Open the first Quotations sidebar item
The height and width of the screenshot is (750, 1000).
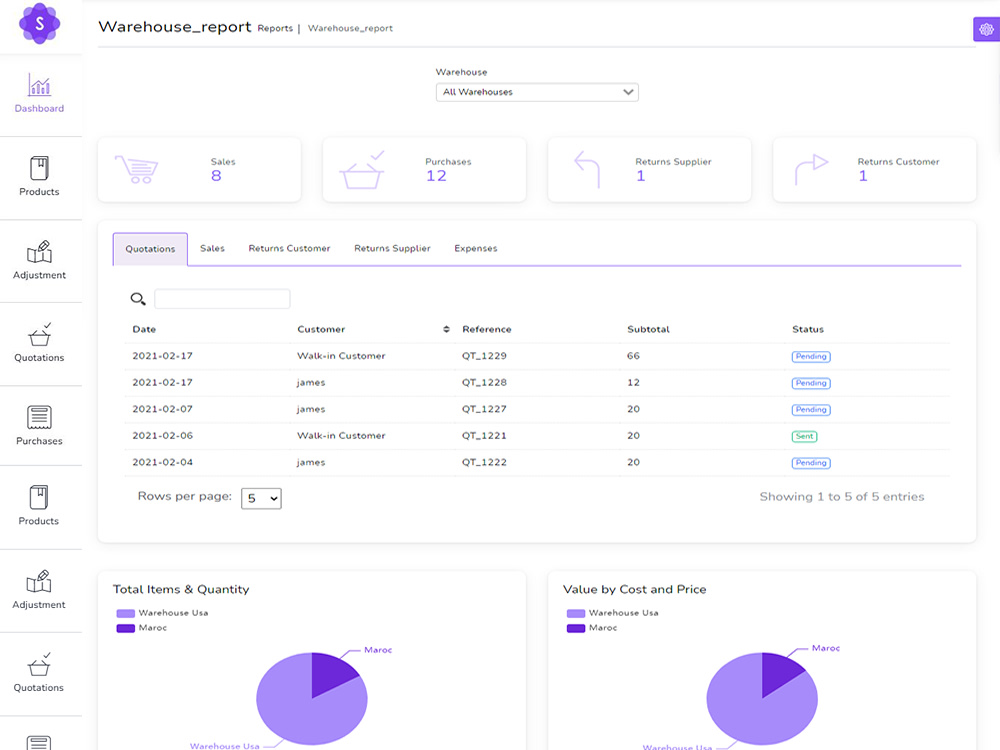40,342
